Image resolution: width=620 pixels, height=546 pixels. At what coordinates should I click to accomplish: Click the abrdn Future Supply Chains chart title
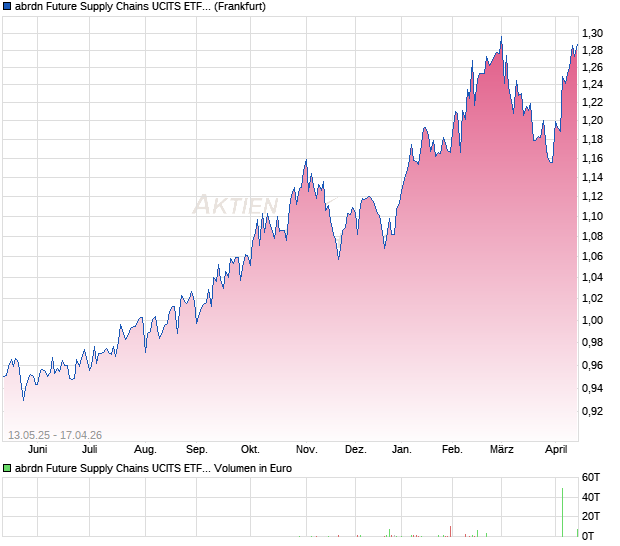click(112, 7)
